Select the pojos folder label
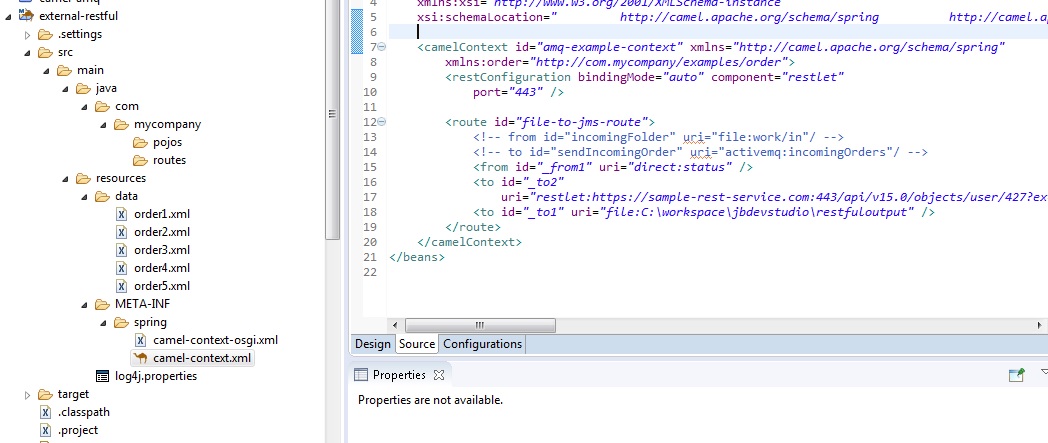Screen dimensions: 1048x443 (167, 142)
